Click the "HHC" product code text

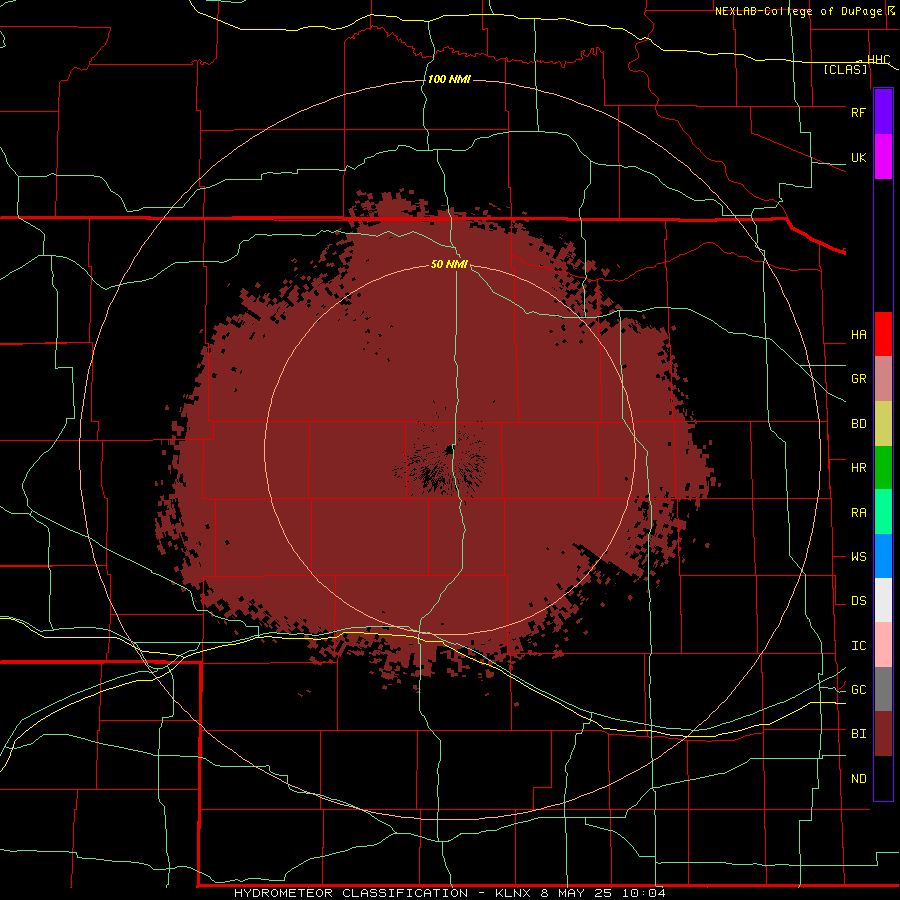(879, 59)
